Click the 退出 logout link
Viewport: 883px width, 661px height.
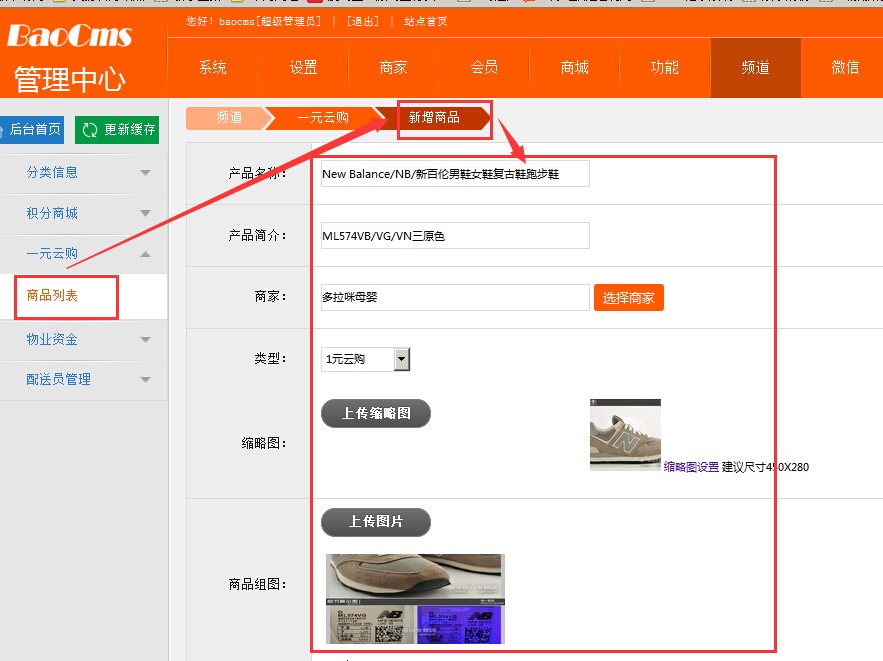click(x=363, y=21)
